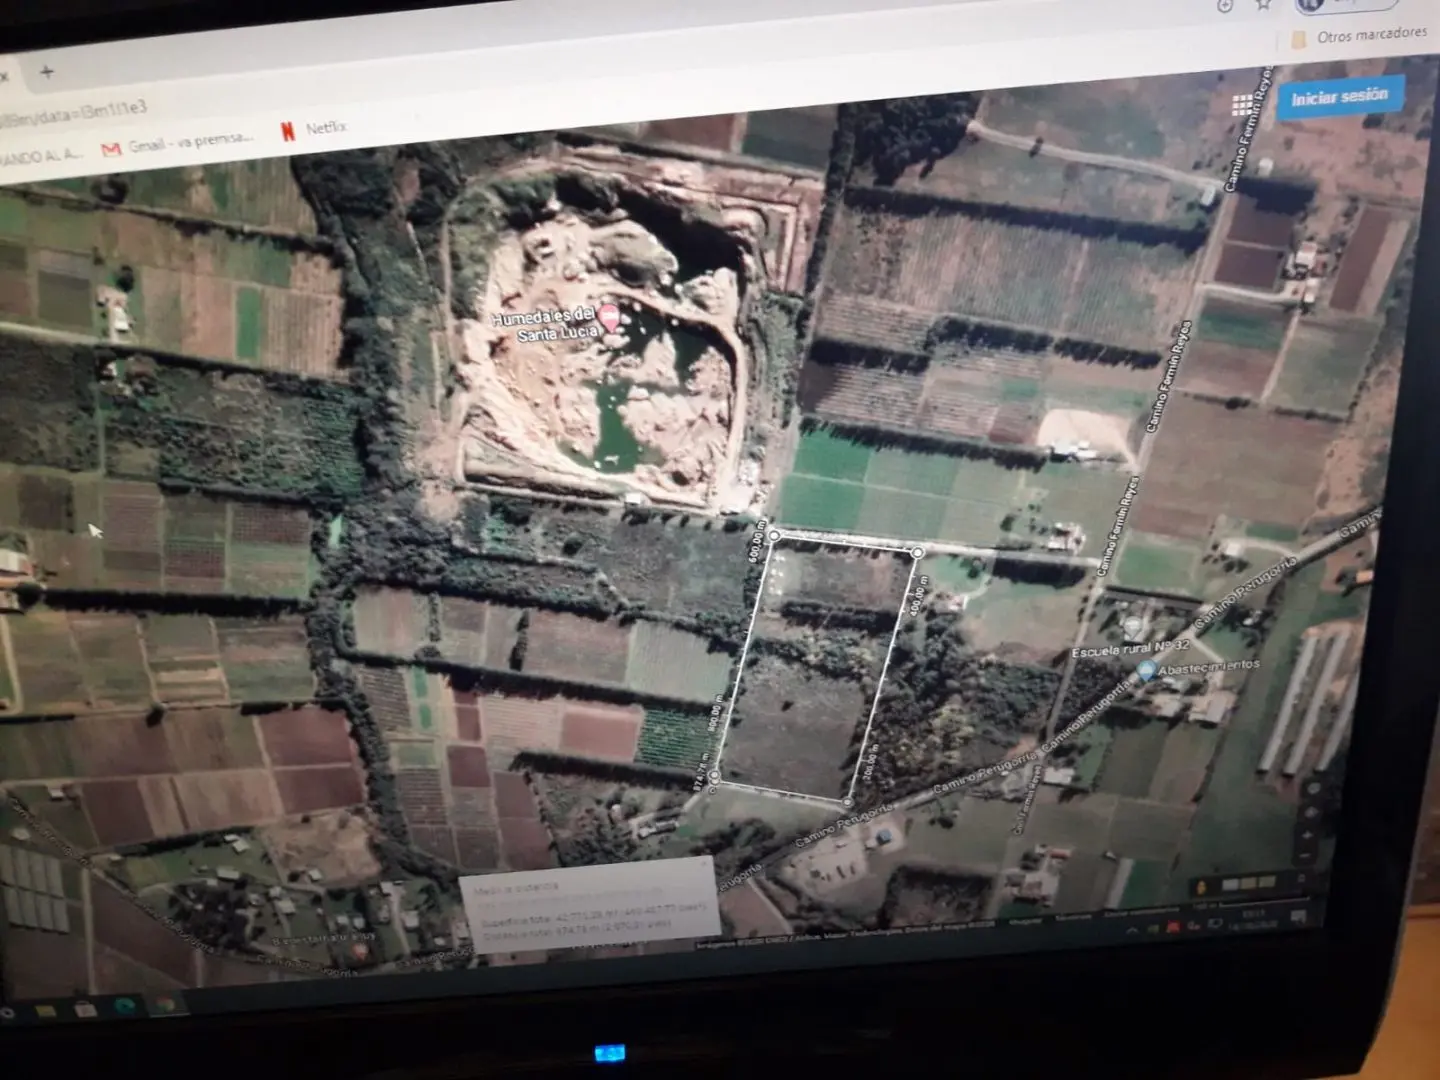Open the Otros marcadores bookmarks folder
The image size is (1440, 1080).
click(x=1360, y=36)
